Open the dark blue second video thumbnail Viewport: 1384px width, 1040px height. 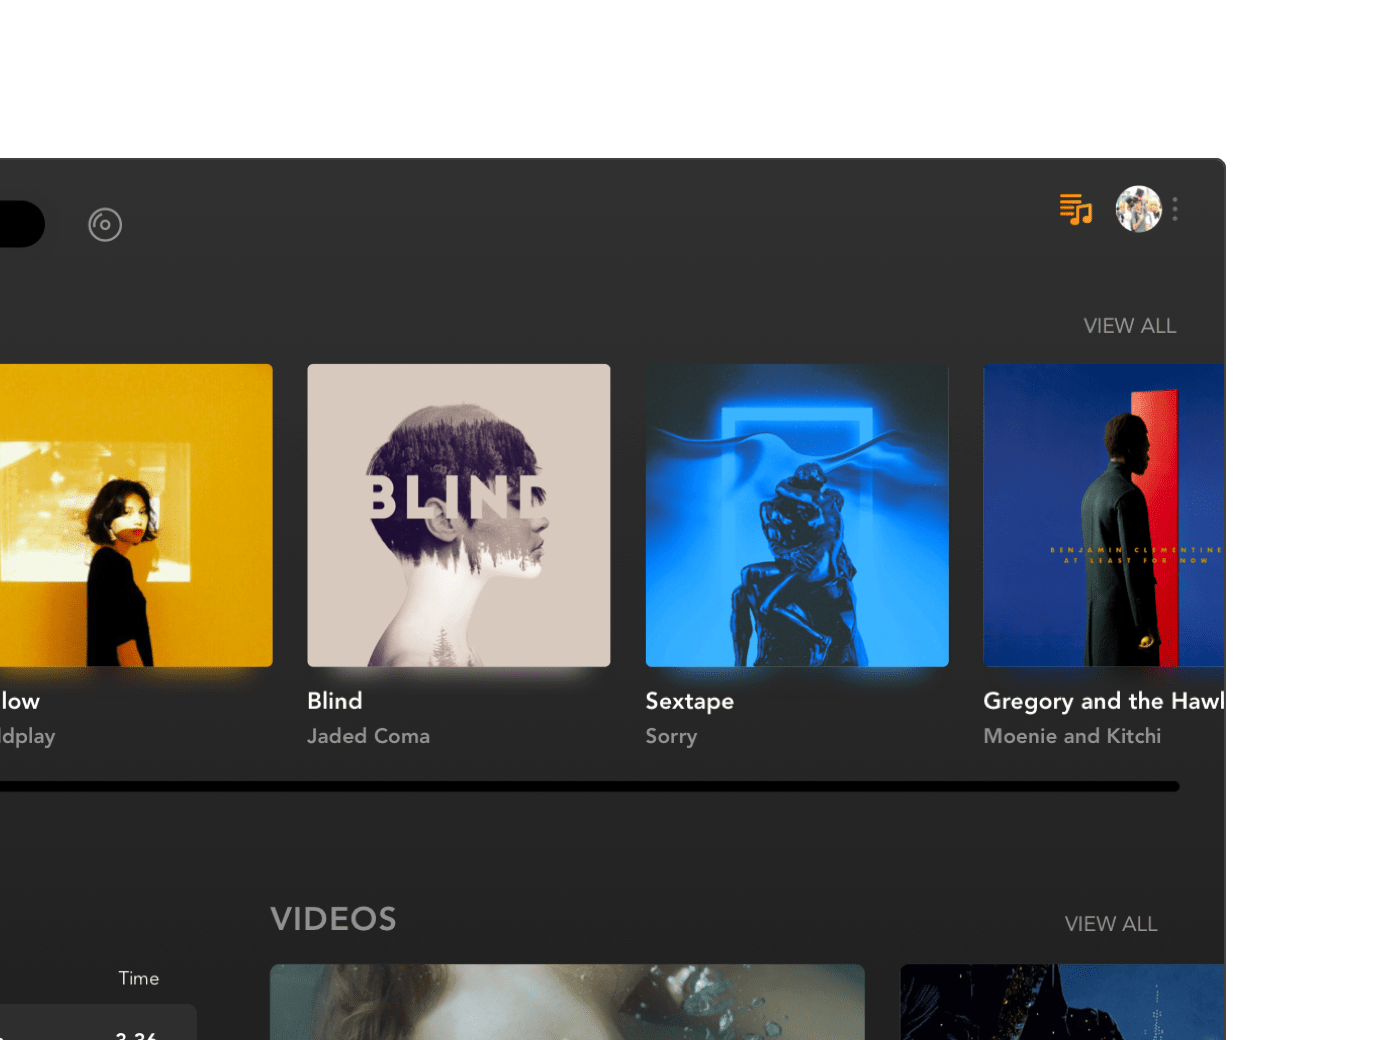(x=1063, y=1002)
